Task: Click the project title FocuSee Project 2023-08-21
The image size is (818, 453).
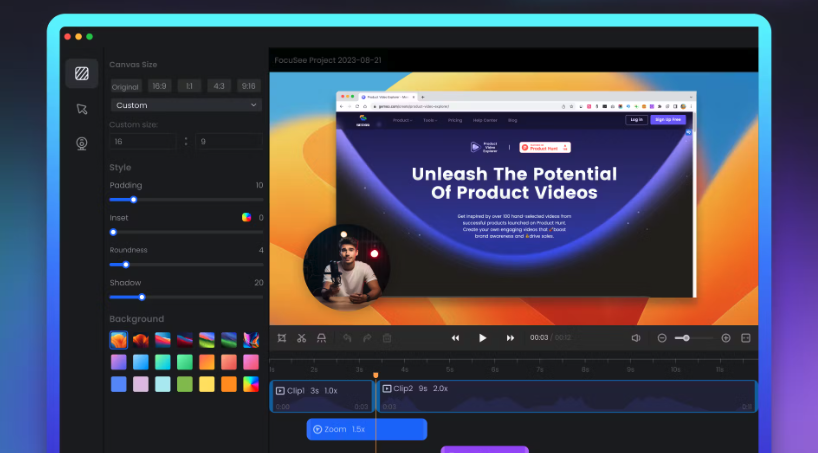Action: point(328,61)
